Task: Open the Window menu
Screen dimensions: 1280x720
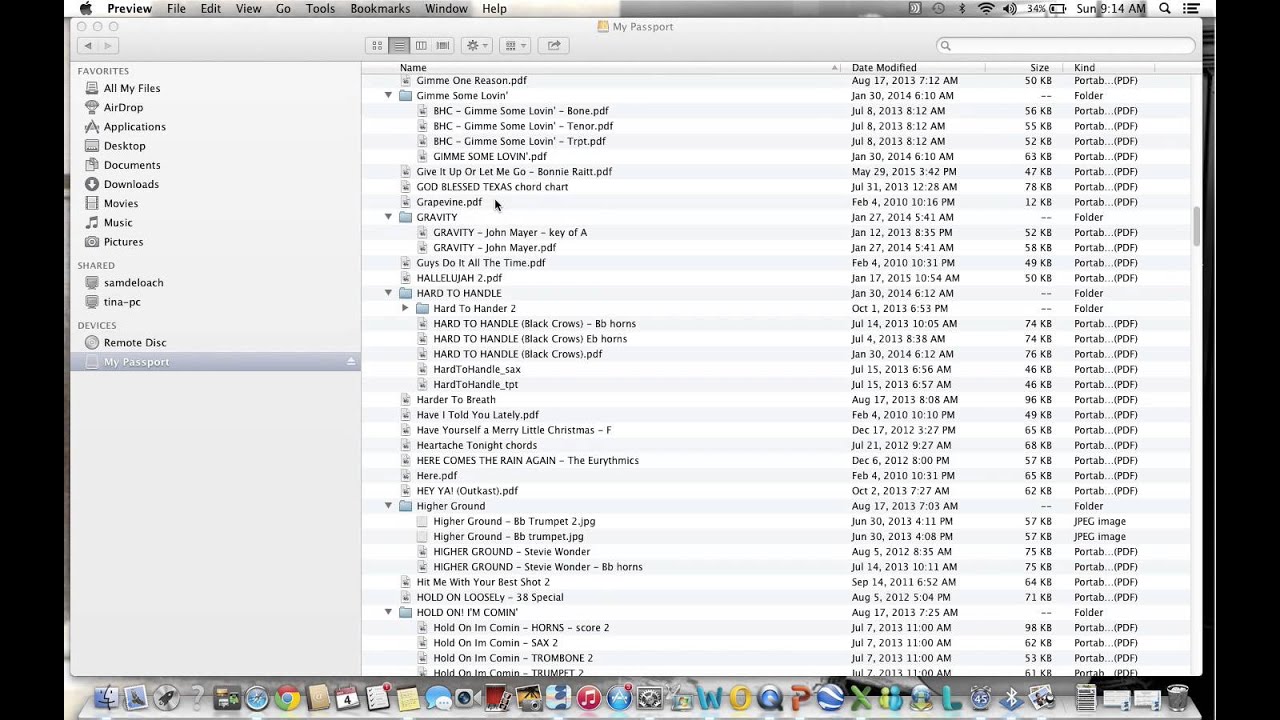Action: tap(446, 8)
